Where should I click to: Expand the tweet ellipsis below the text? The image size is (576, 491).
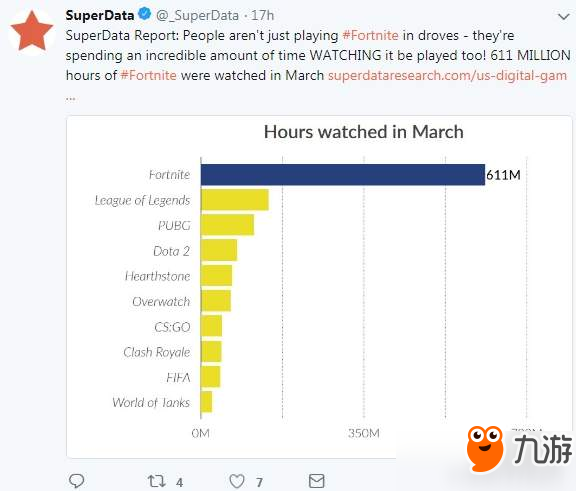click(71, 98)
